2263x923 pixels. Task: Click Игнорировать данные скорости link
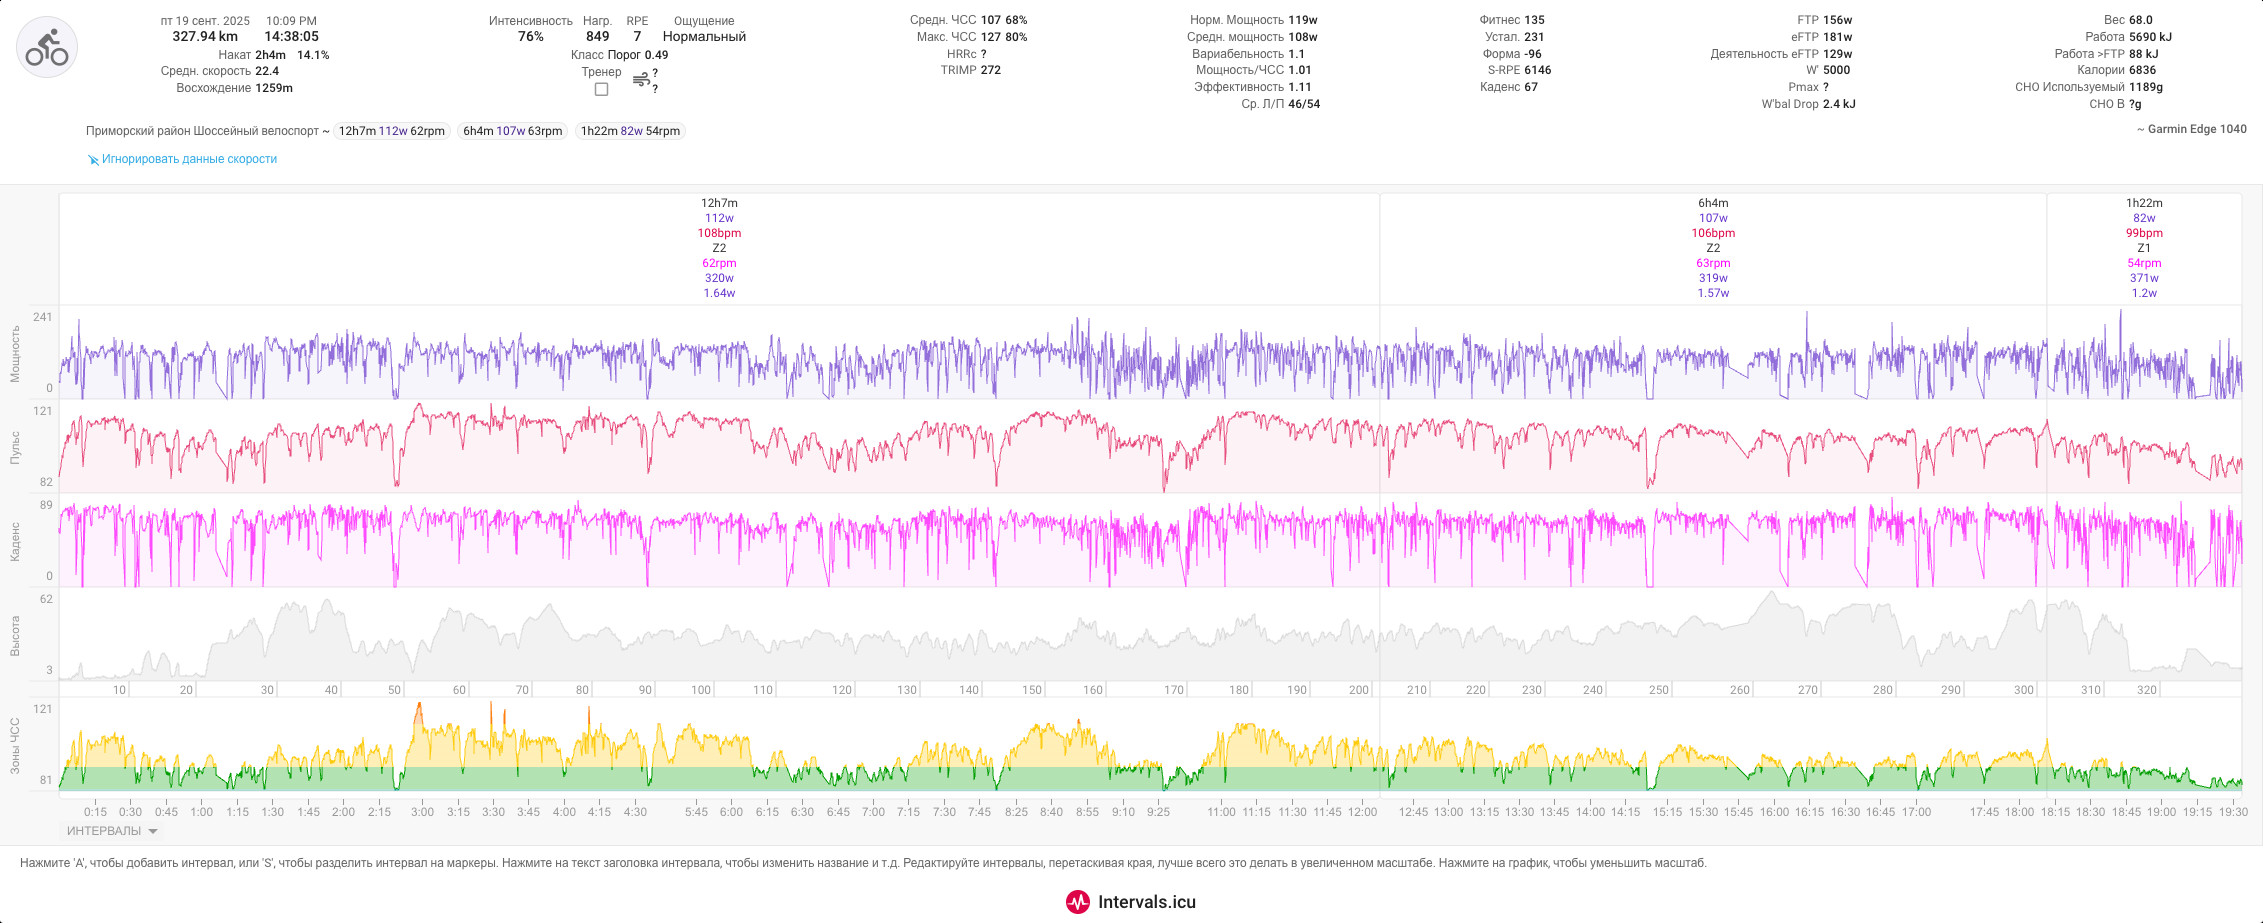[189, 159]
